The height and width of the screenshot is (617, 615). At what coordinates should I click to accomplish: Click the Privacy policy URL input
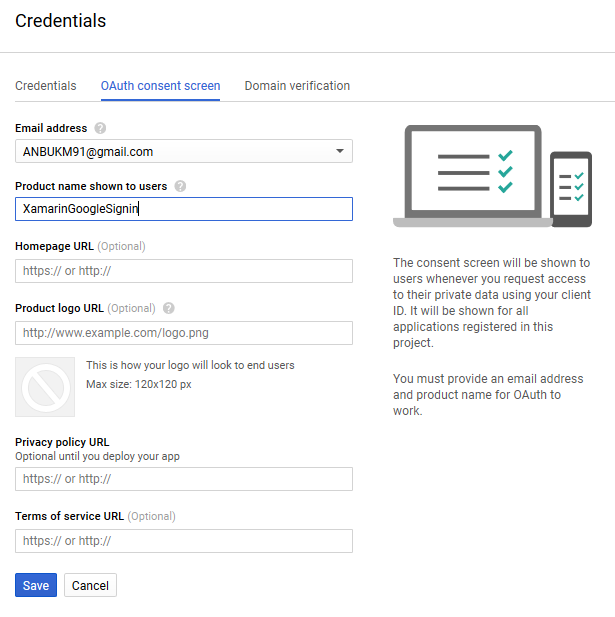point(184,479)
